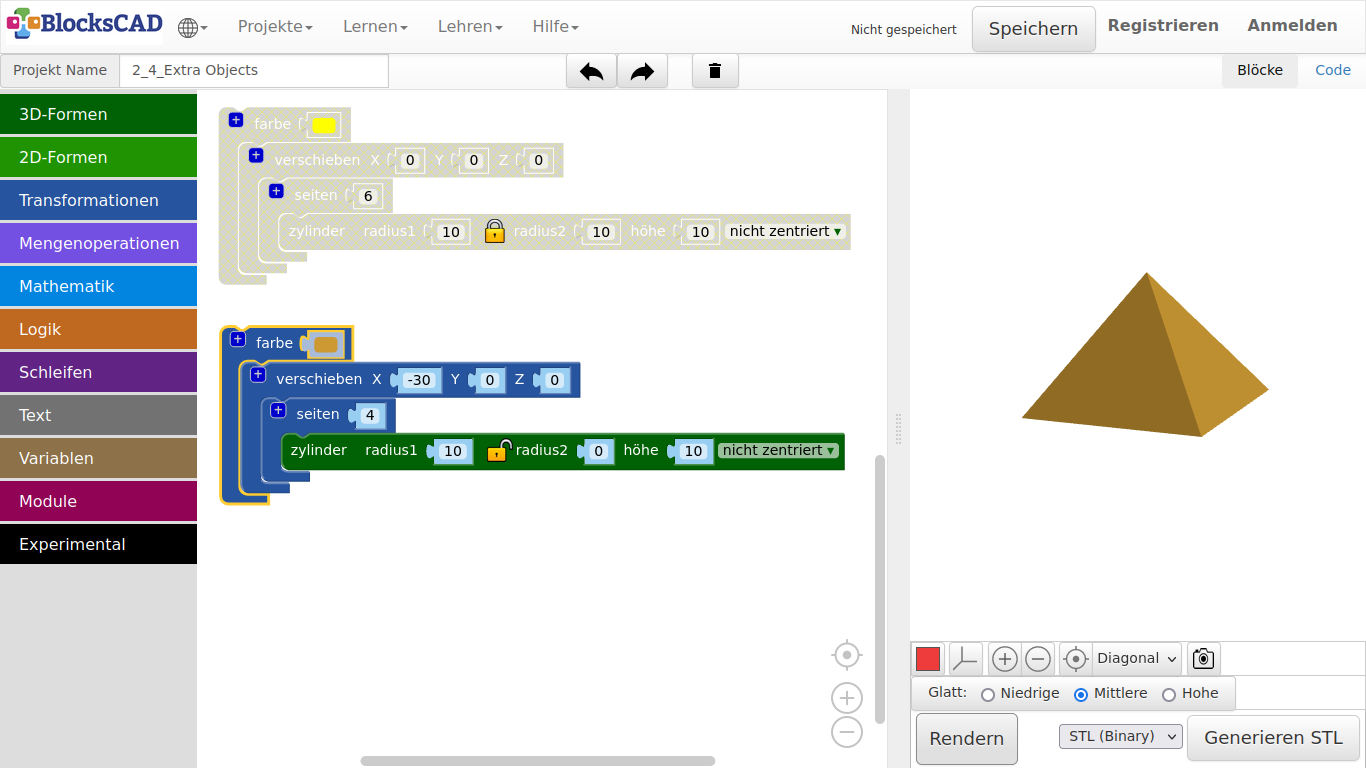The image size is (1366, 768).
Task: Toggle the unlocked radius lock on green zylinder
Action: click(497, 450)
